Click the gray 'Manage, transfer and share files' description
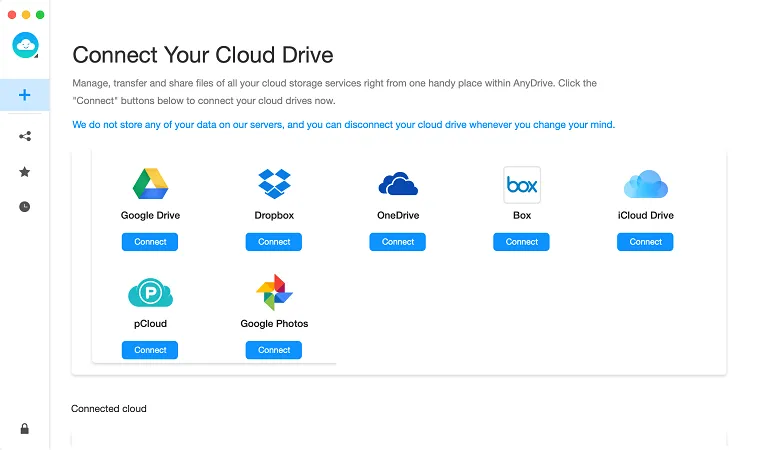The height and width of the screenshot is (450, 760). tap(334, 92)
